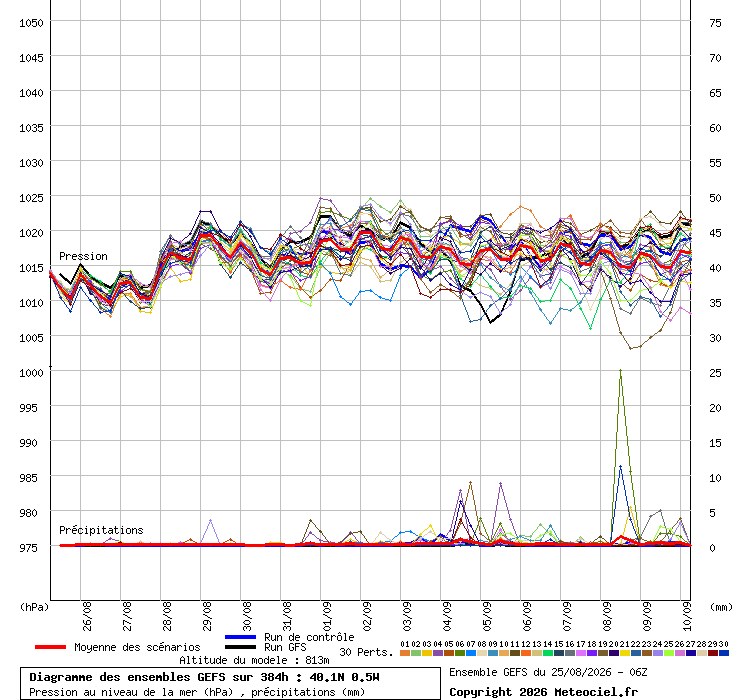Click the 25 precipitation axis value
740x700 pixels.
(x=715, y=373)
